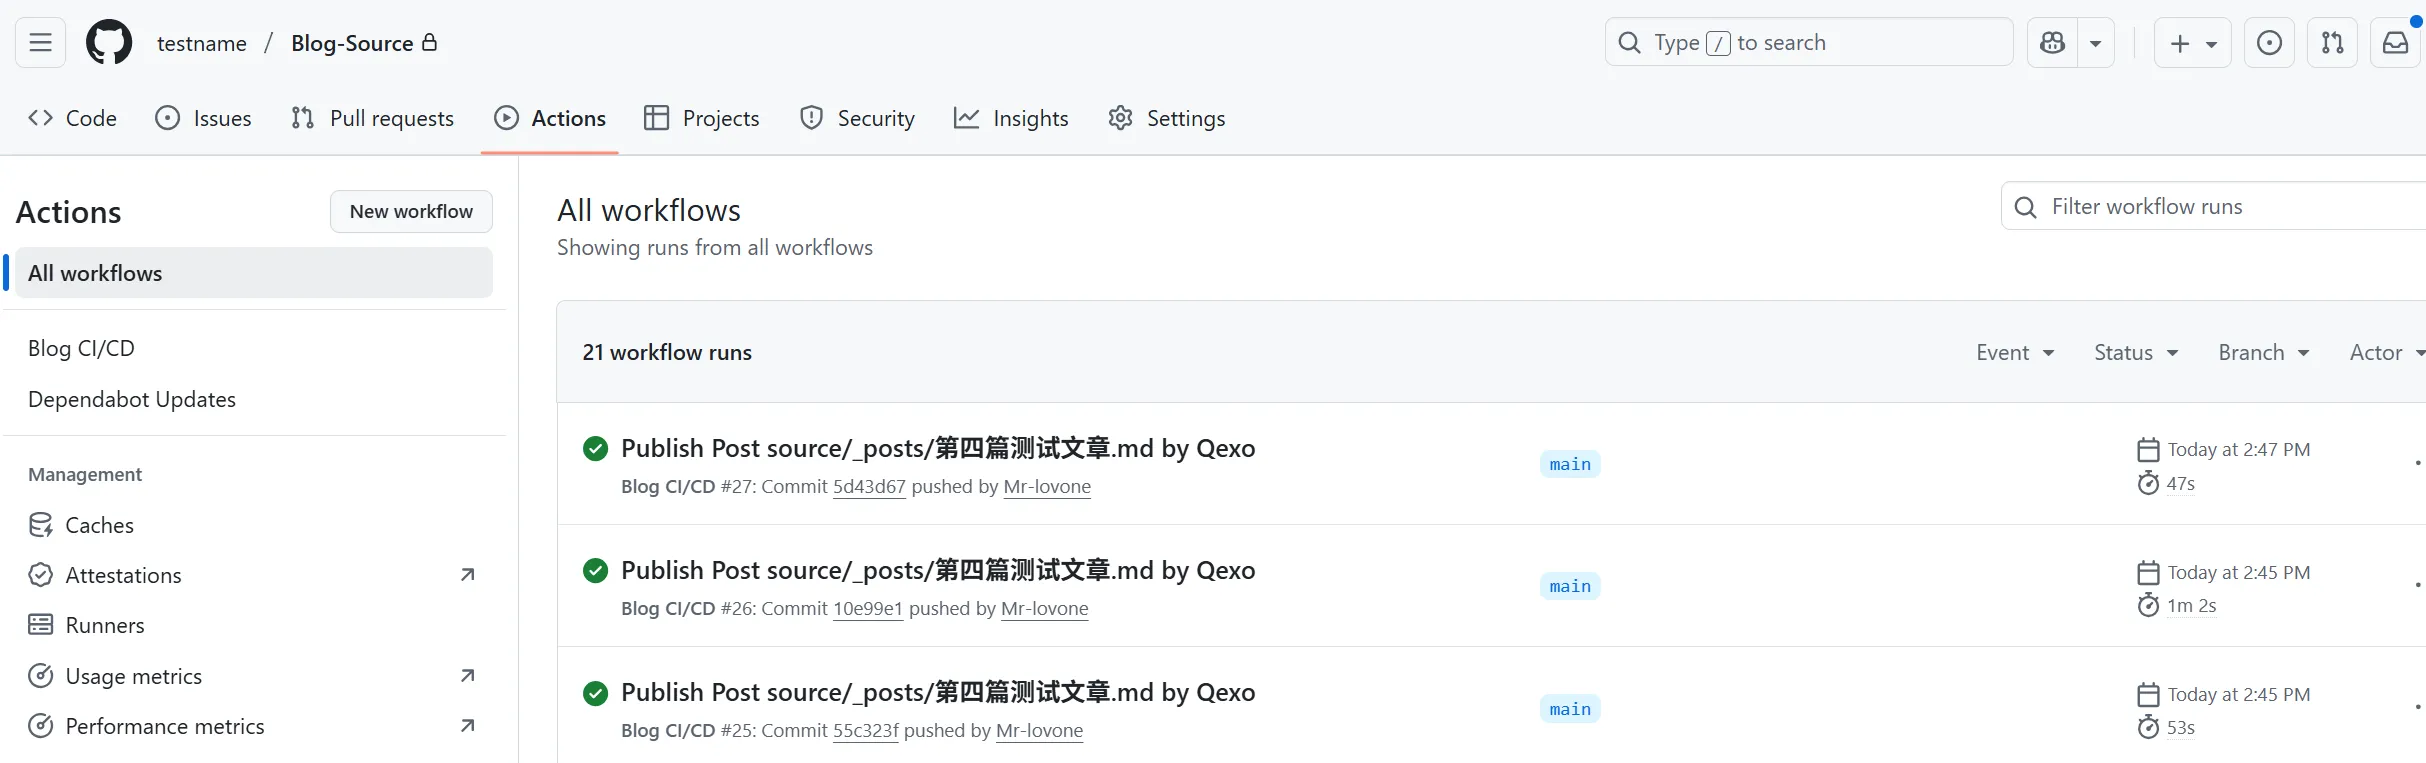Open Caches under Management

click(99, 526)
